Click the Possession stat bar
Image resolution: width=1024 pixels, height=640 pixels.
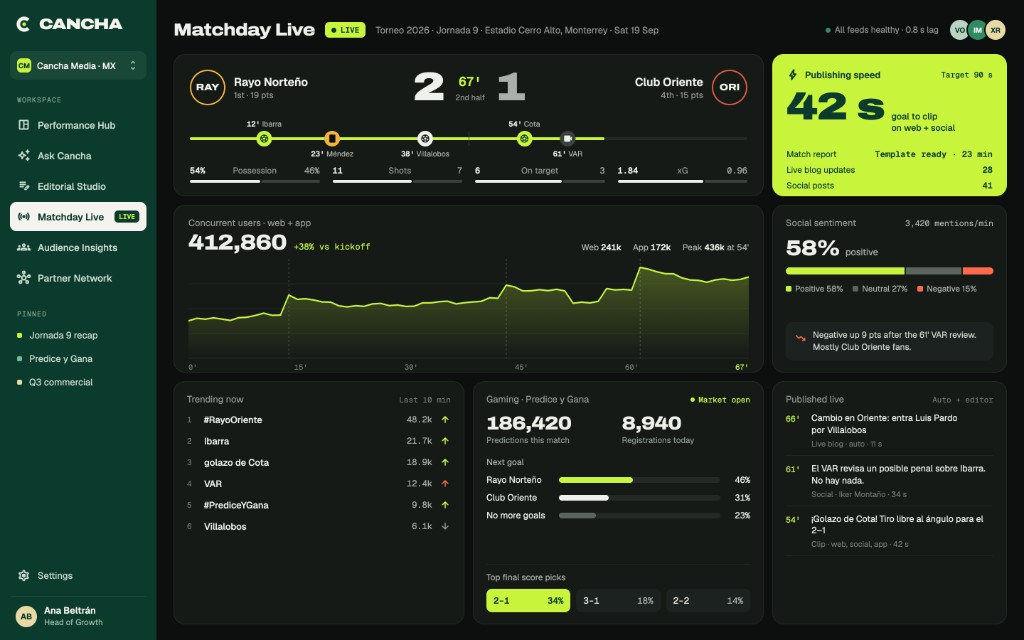pyautogui.click(x=255, y=181)
